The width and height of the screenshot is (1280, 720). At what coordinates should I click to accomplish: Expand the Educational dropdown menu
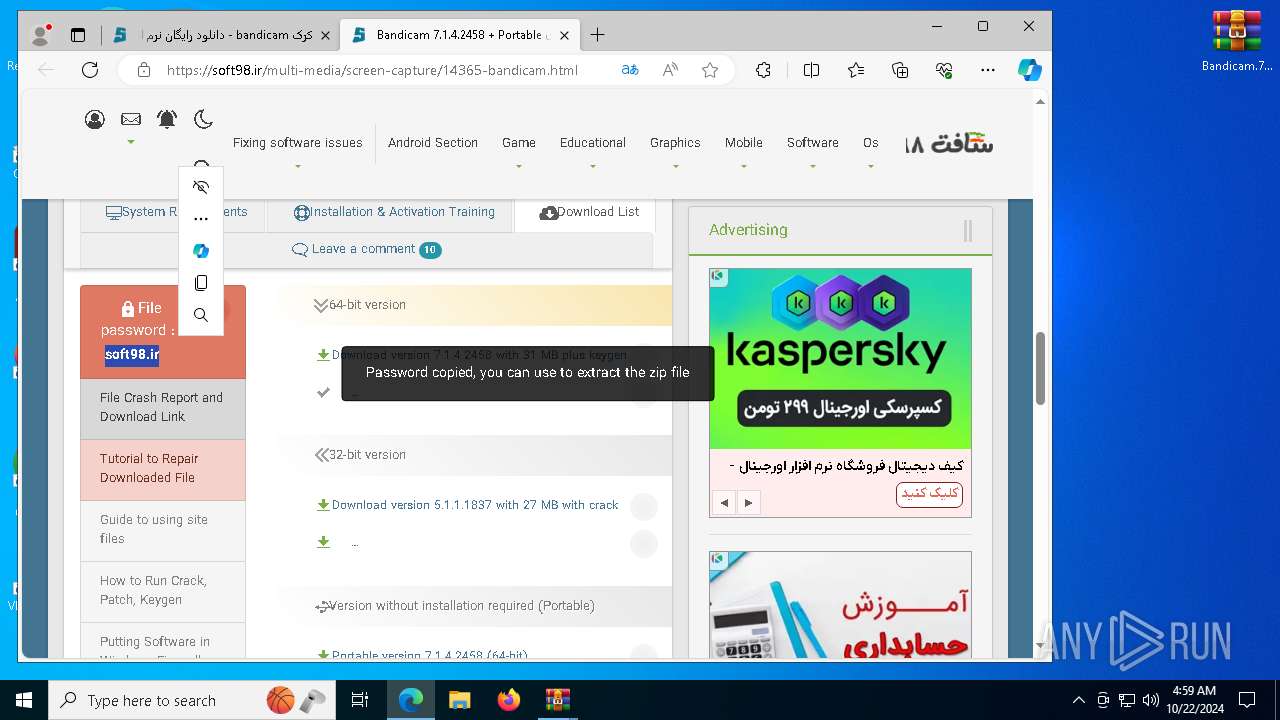click(x=593, y=143)
